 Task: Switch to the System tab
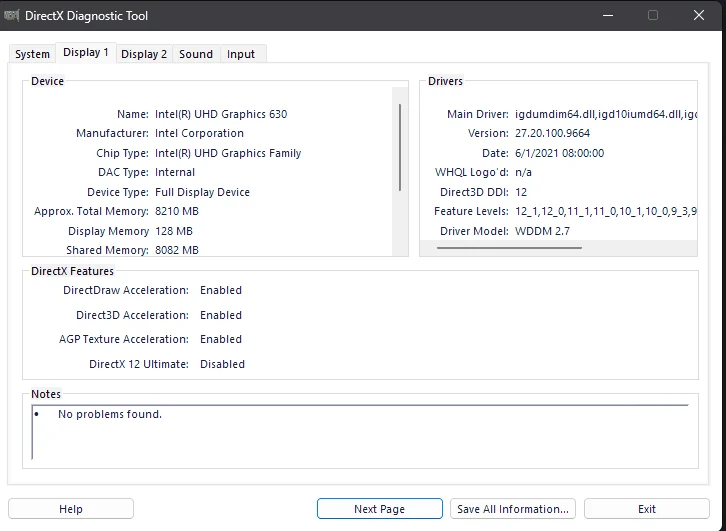click(32, 54)
